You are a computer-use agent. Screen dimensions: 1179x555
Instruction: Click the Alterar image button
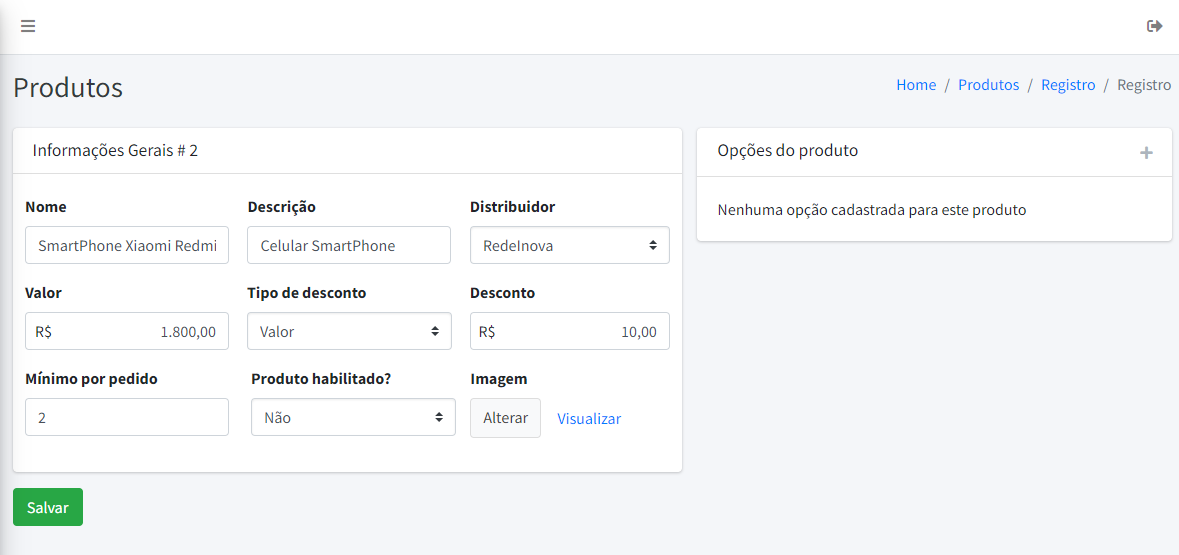(x=505, y=418)
